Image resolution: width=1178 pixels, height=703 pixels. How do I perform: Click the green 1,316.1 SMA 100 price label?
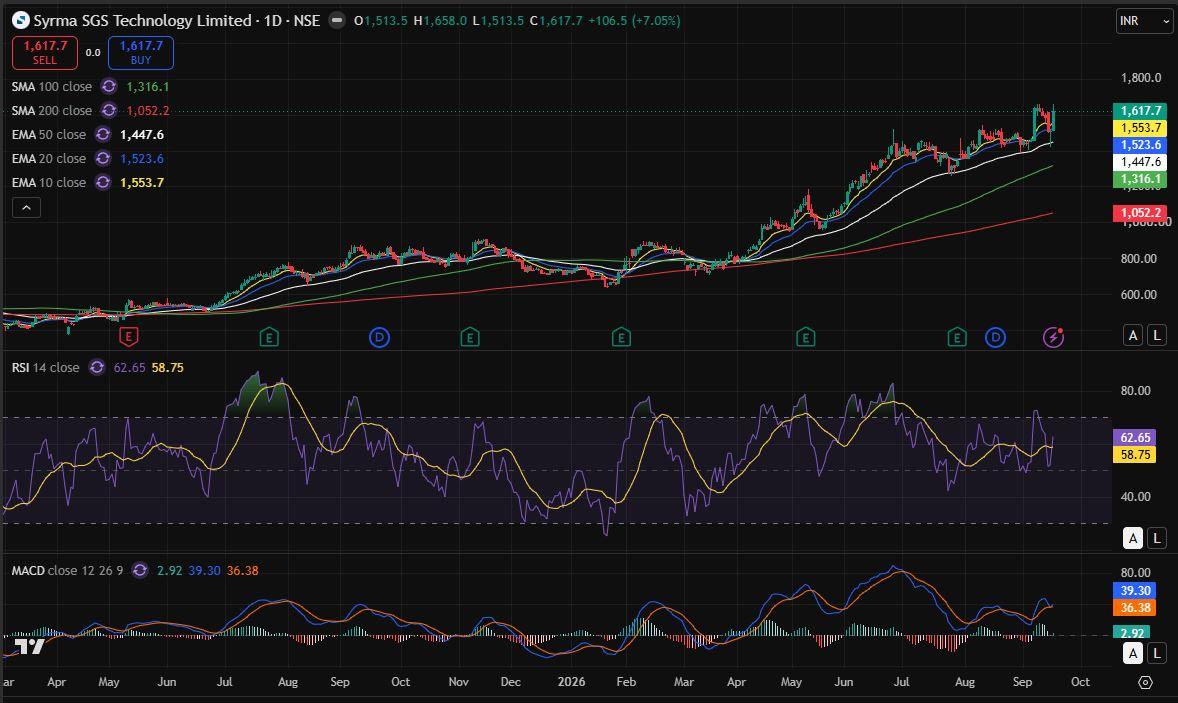(x=1140, y=179)
